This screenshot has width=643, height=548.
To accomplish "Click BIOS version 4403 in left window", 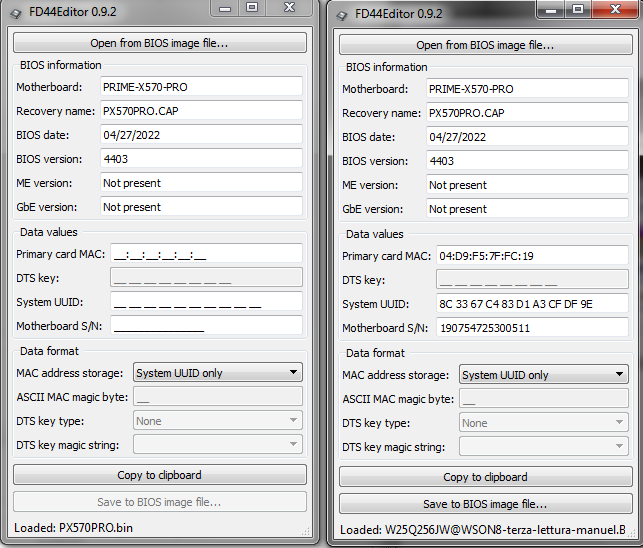I will (201, 158).
